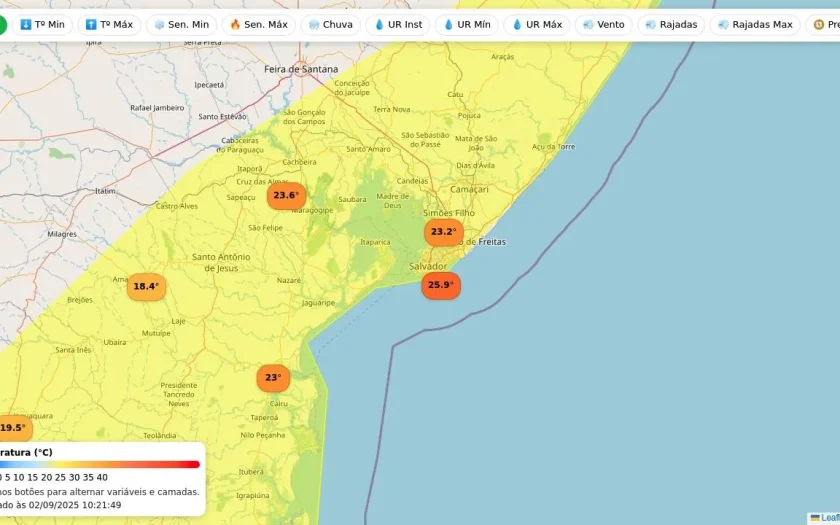Open the 23° marker near Cairu
Image resolution: width=840 pixels, height=525 pixels.
coord(273,378)
